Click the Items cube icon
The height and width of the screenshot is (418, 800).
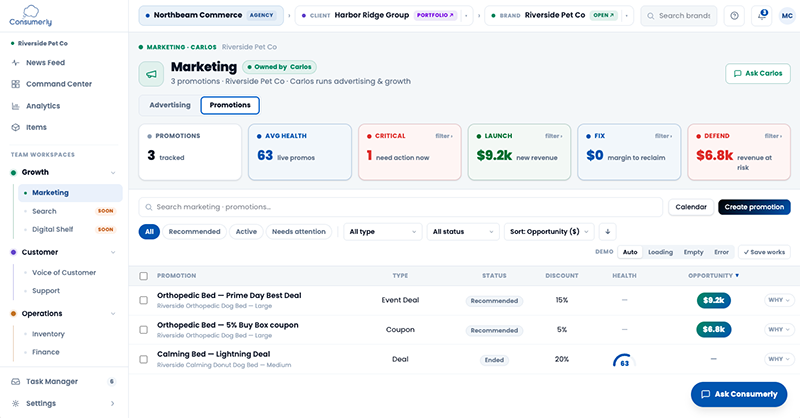tap(15, 128)
